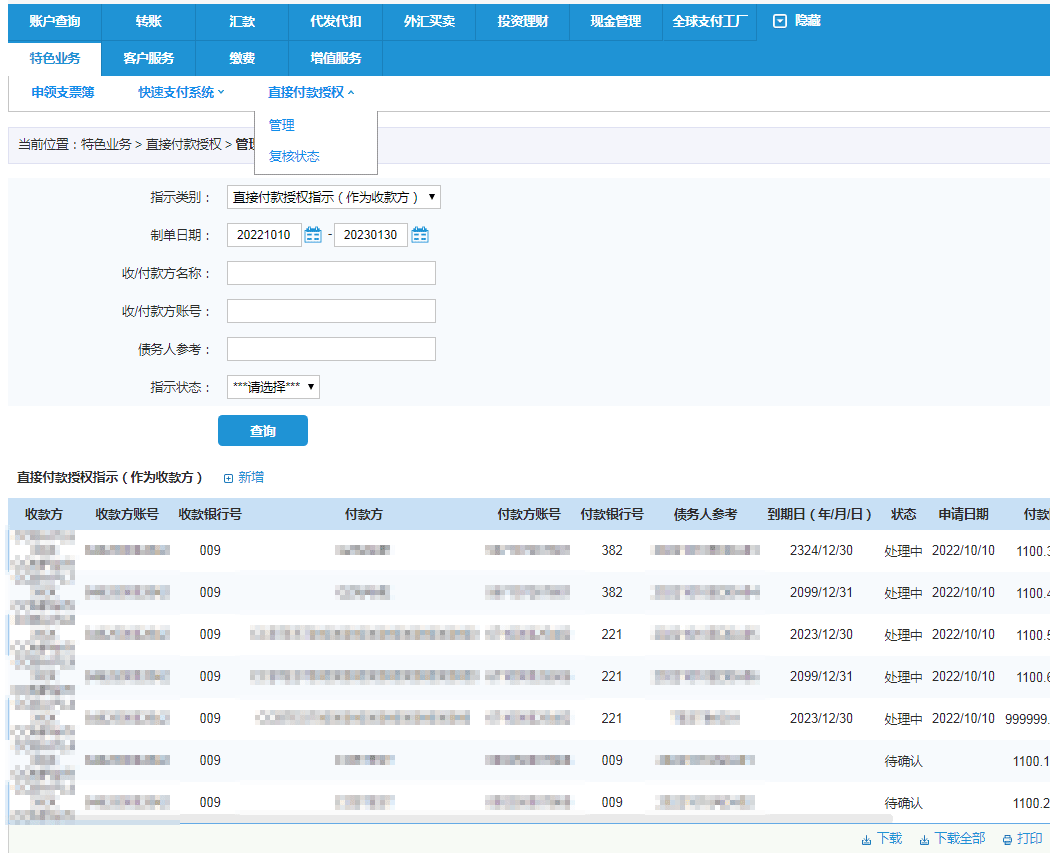The height and width of the screenshot is (853, 1050).
Task: Click the download icon next to 下载全部
Action: coord(924,840)
